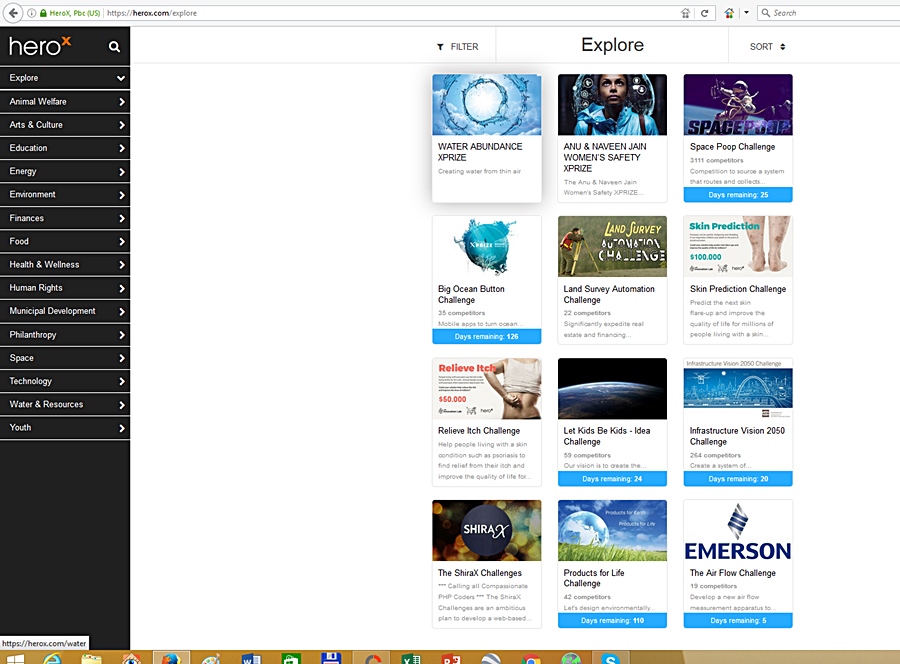Click the '3111 competitors' text
This screenshot has height=664, width=900.
[716, 161]
